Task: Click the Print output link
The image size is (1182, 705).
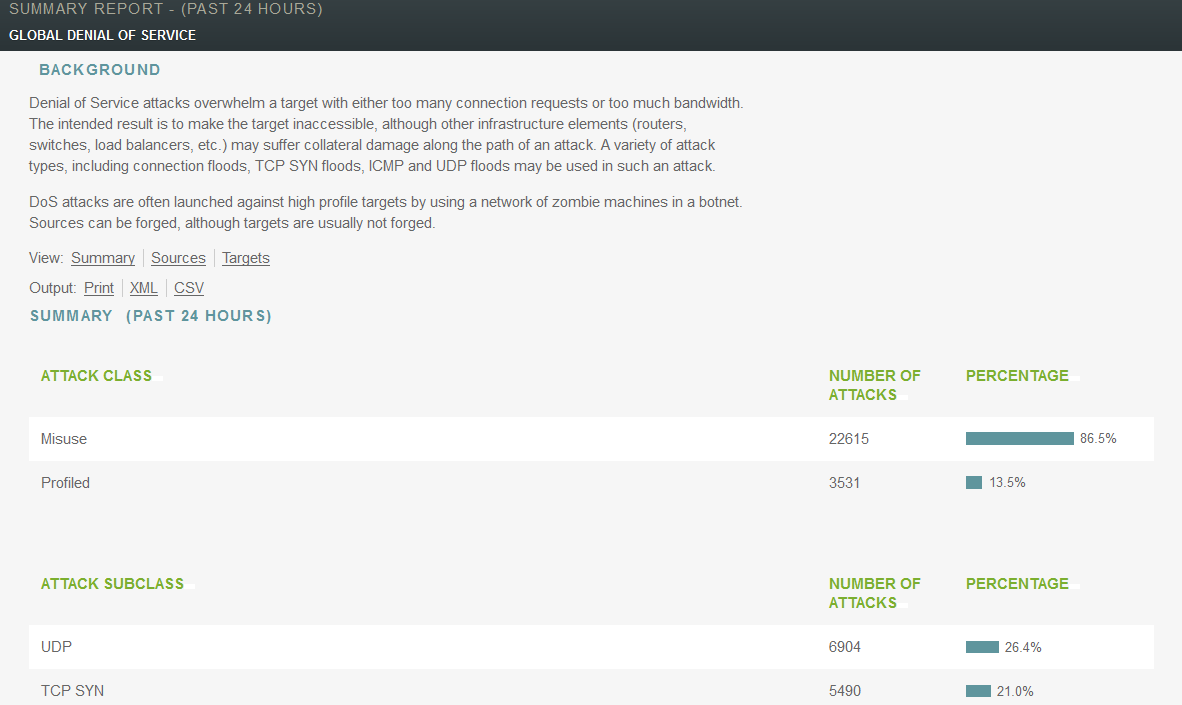Action: coord(99,288)
